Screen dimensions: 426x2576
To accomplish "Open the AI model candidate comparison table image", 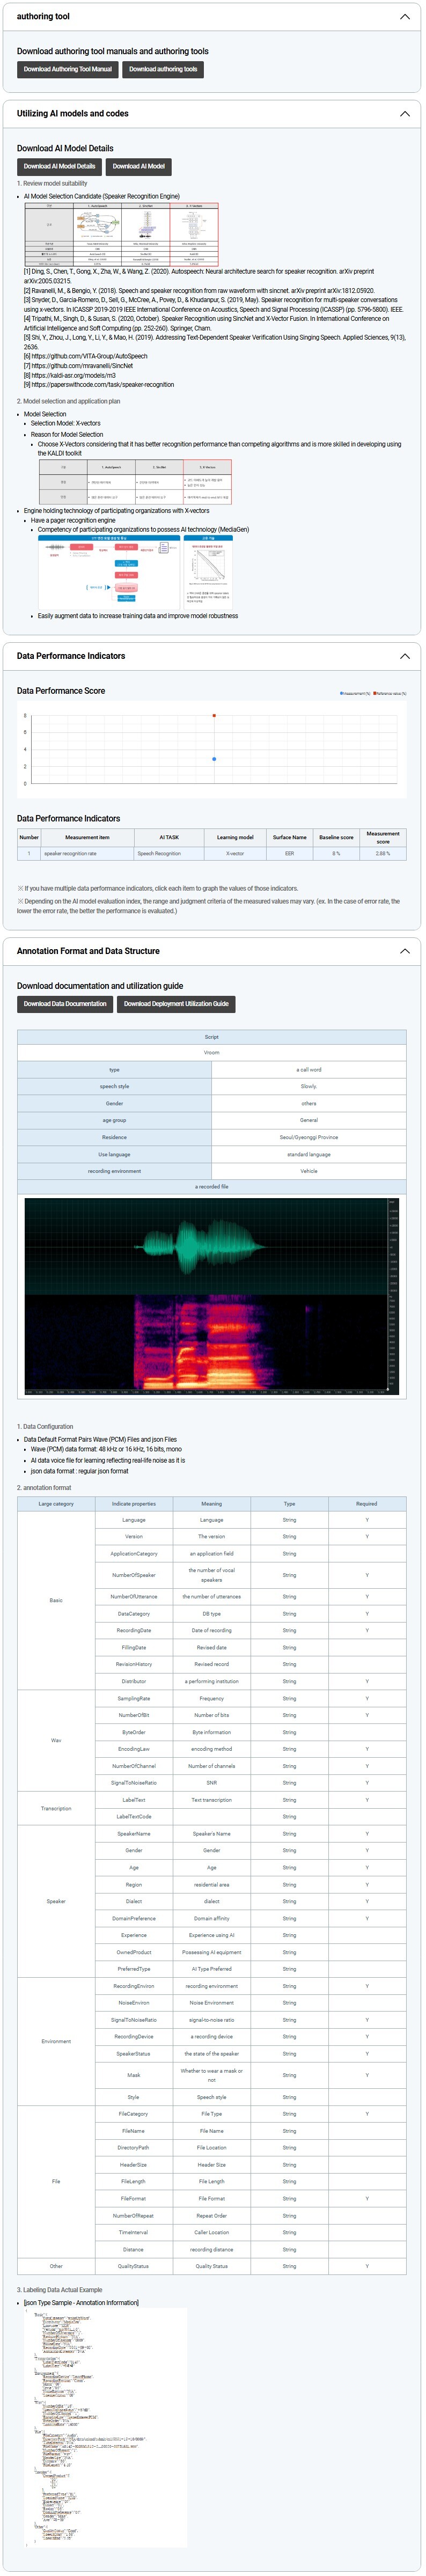I will pos(121,234).
